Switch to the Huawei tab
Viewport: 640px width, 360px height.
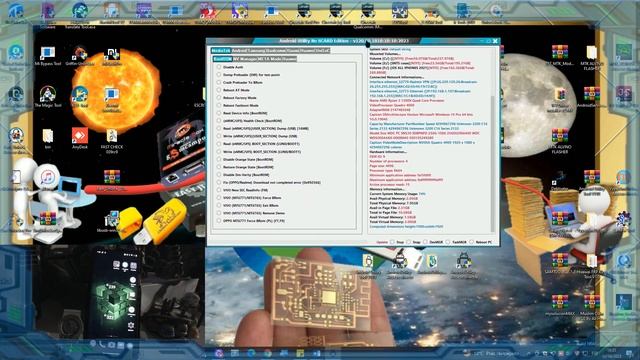click(306, 51)
